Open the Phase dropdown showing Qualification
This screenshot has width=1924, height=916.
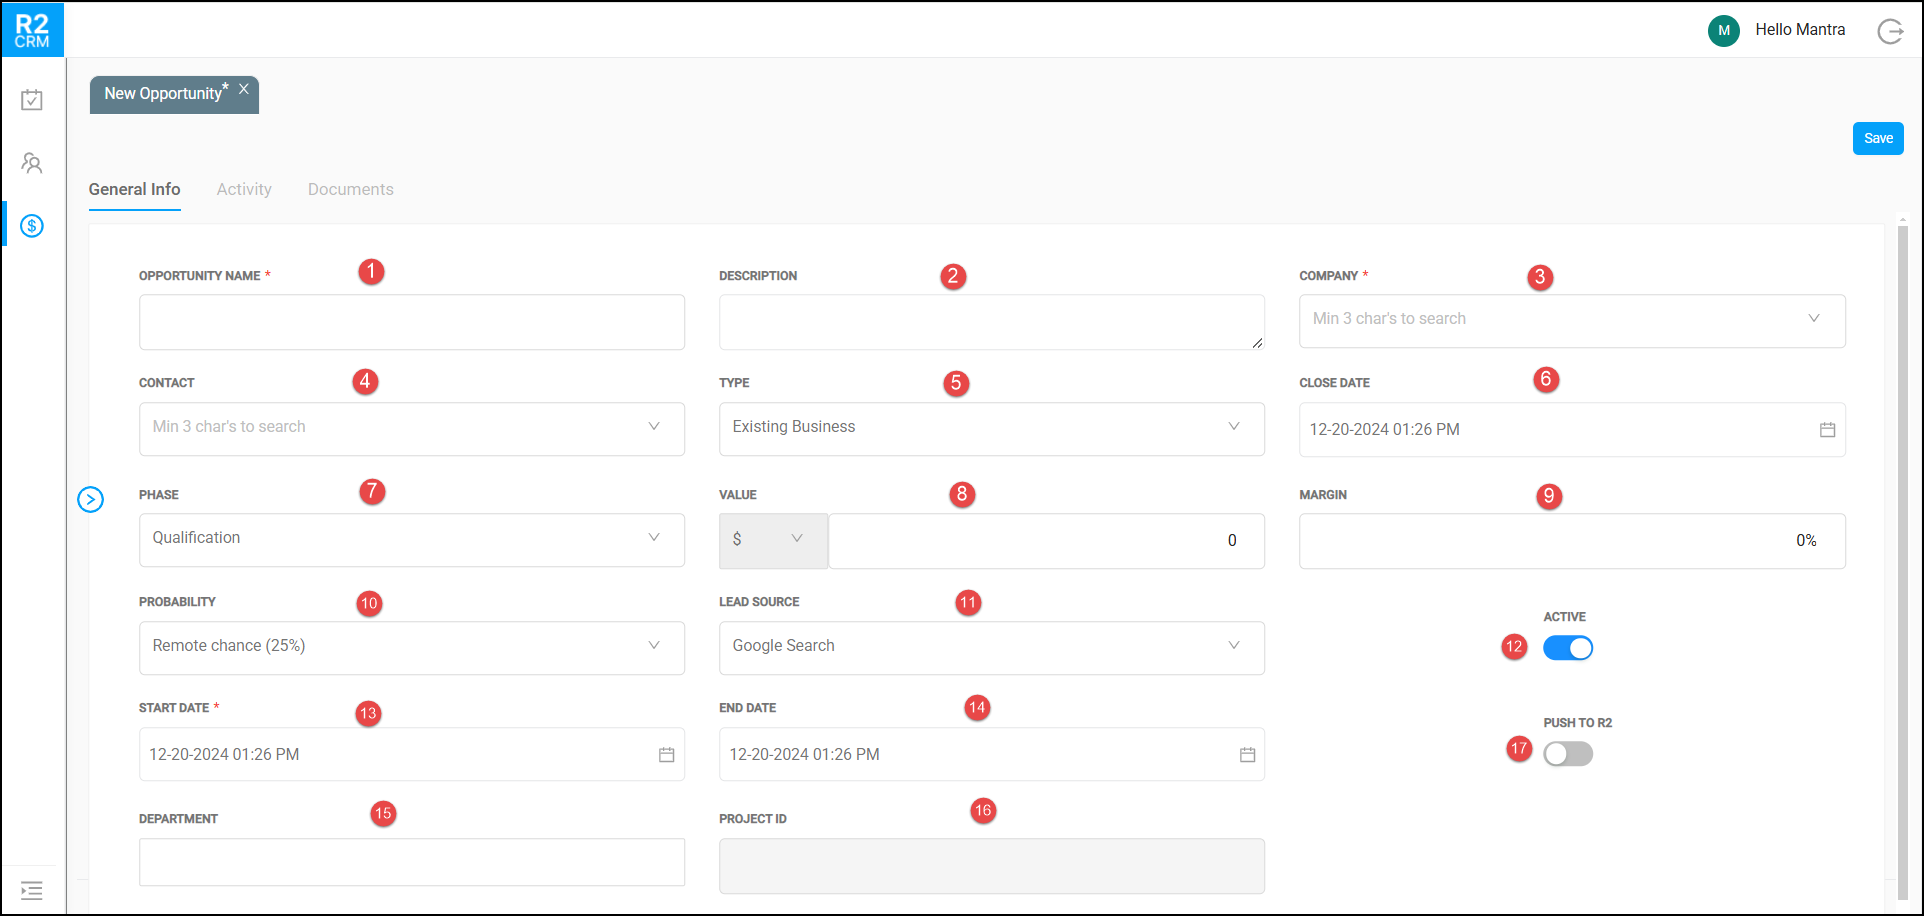[411, 539]
